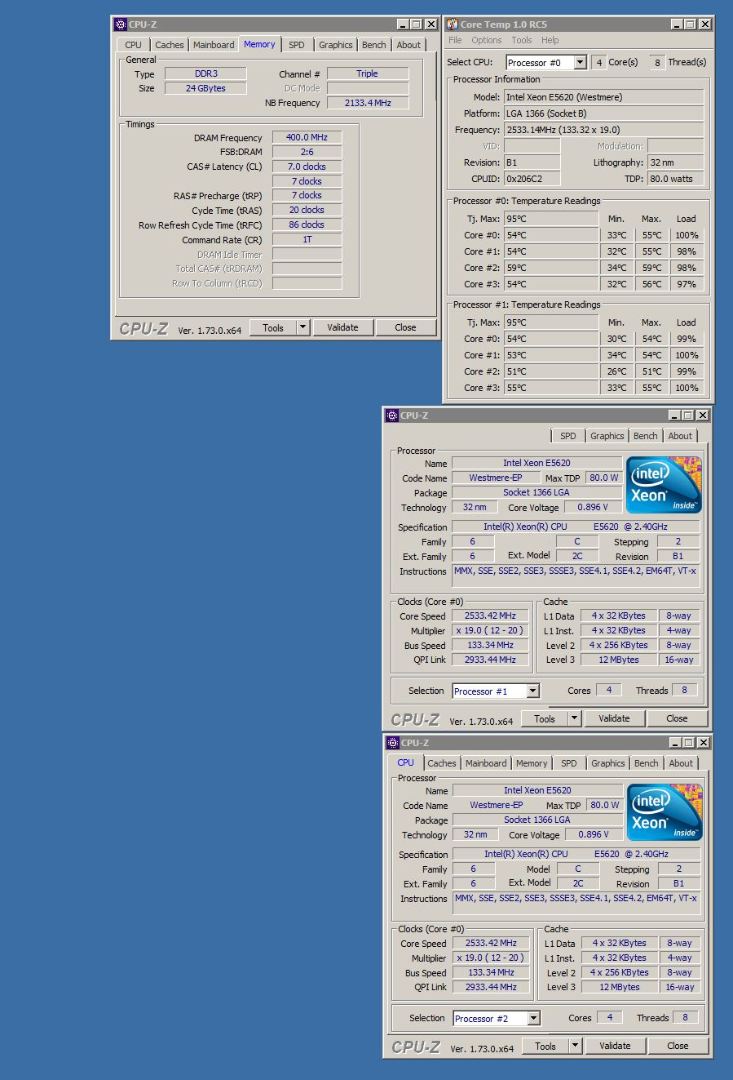Minimize the Core Temp window
Image resolution: width=733 pixels, height=1080 pixels.
(x=677, y=24)
